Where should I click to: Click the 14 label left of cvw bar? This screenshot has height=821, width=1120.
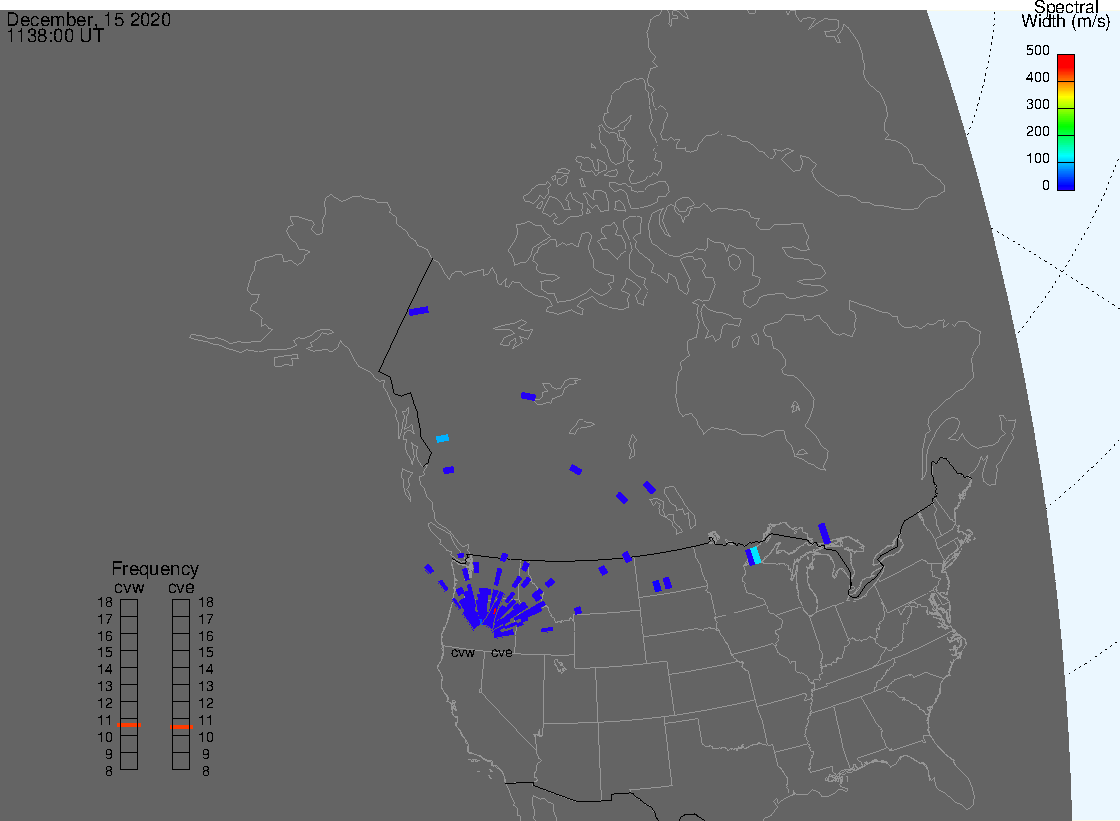click(105, 670)
